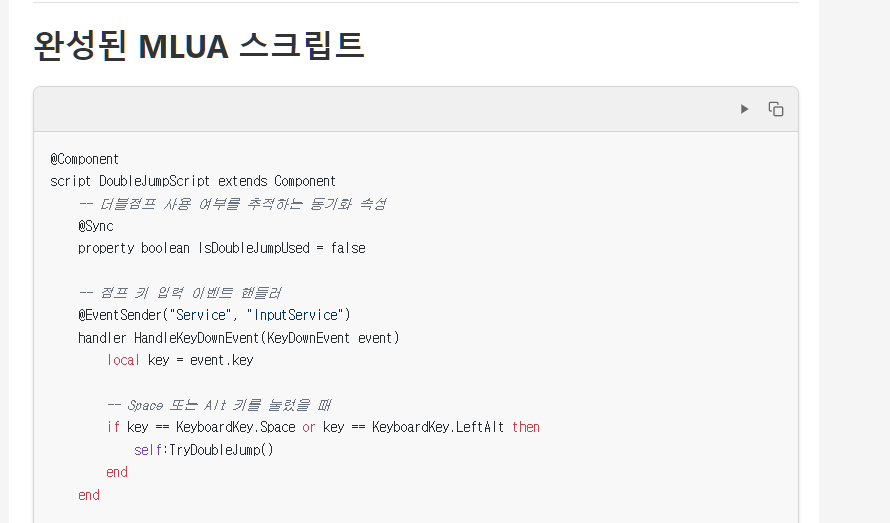Click the comment 점프 키 입력 이벤트 핸들러
This screenshot has width=890, height=523.
(x=180, y=293)
